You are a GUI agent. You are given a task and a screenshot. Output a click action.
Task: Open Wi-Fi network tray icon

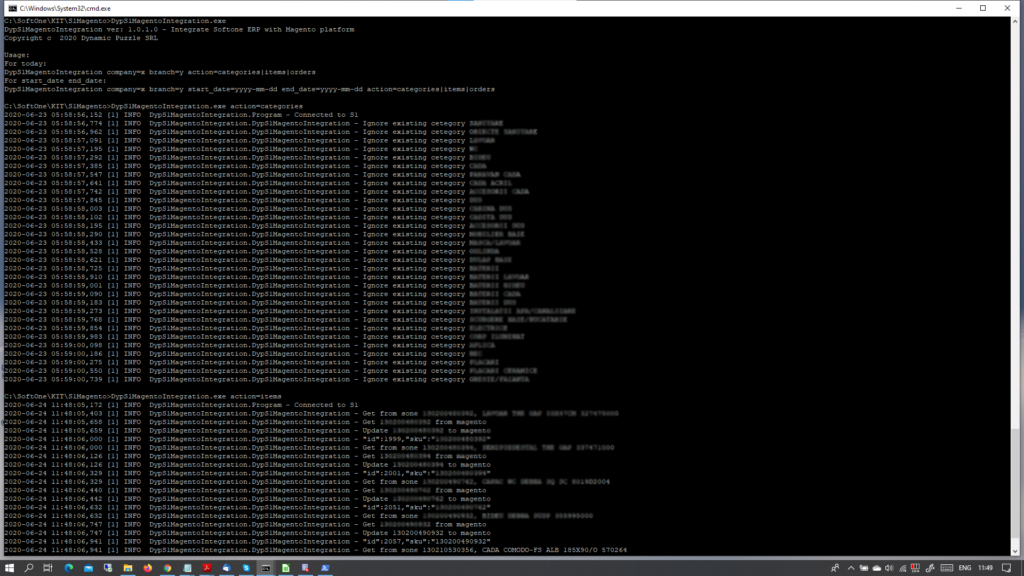pyautogui.click(x=903, y=568)
